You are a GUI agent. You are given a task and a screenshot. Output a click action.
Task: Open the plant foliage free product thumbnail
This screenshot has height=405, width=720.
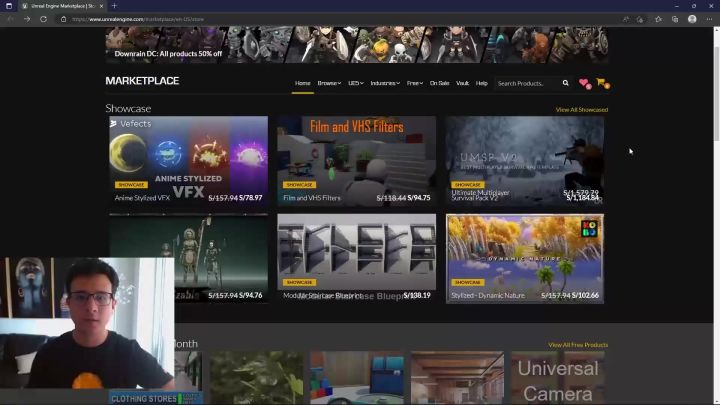tap(256, 378)
